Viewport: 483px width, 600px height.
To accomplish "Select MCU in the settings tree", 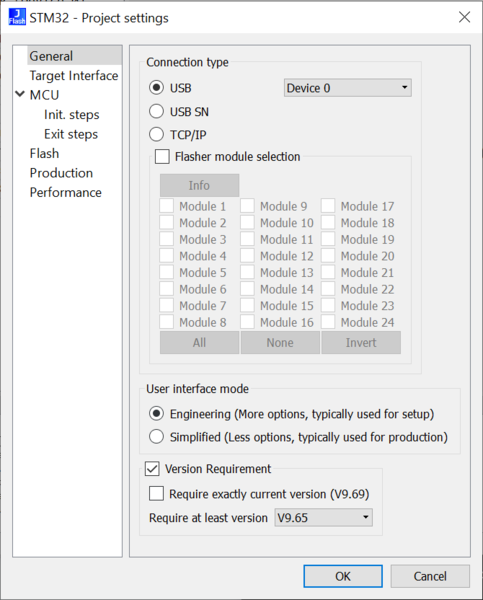I will point(44,95).
